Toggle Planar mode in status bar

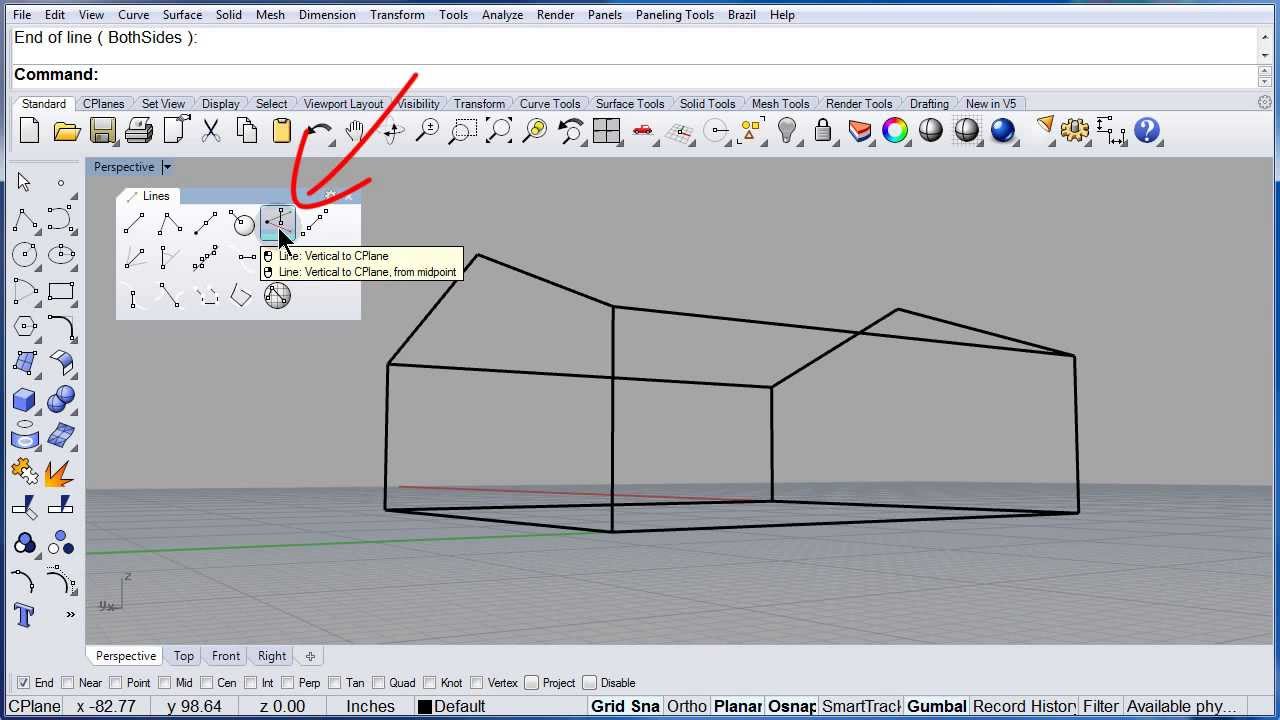coord(738,706)
